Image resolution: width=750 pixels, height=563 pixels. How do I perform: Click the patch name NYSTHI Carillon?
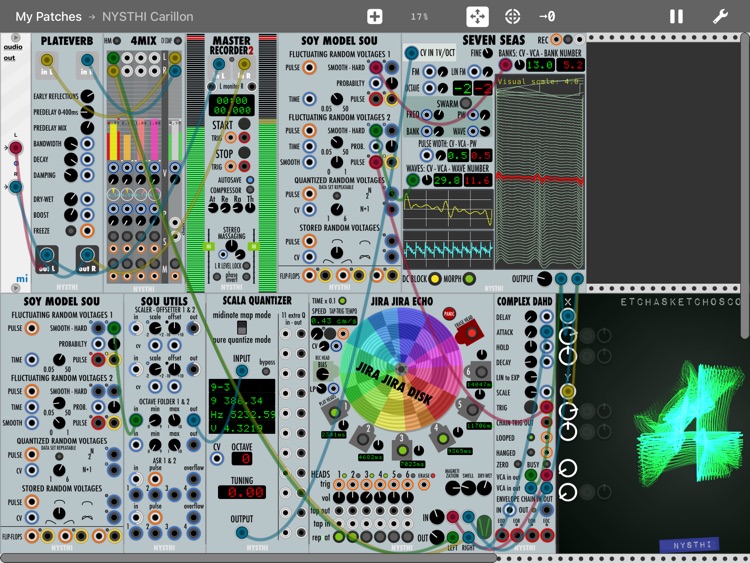point(147,17)
